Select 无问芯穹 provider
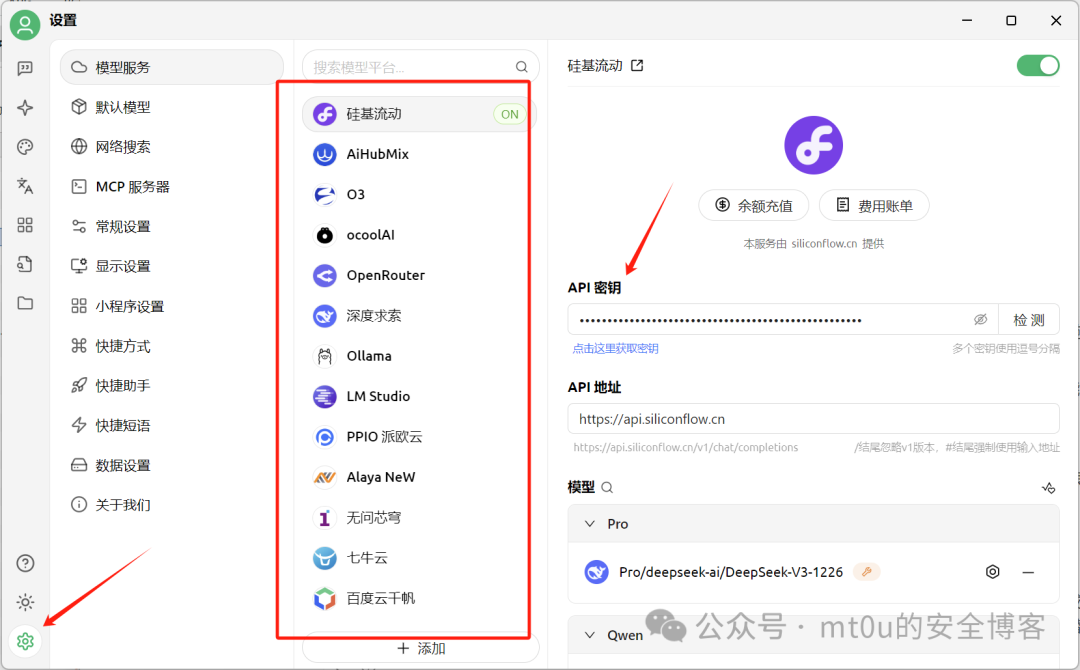This screenshot has height=670, width=1080. point(419,517)
